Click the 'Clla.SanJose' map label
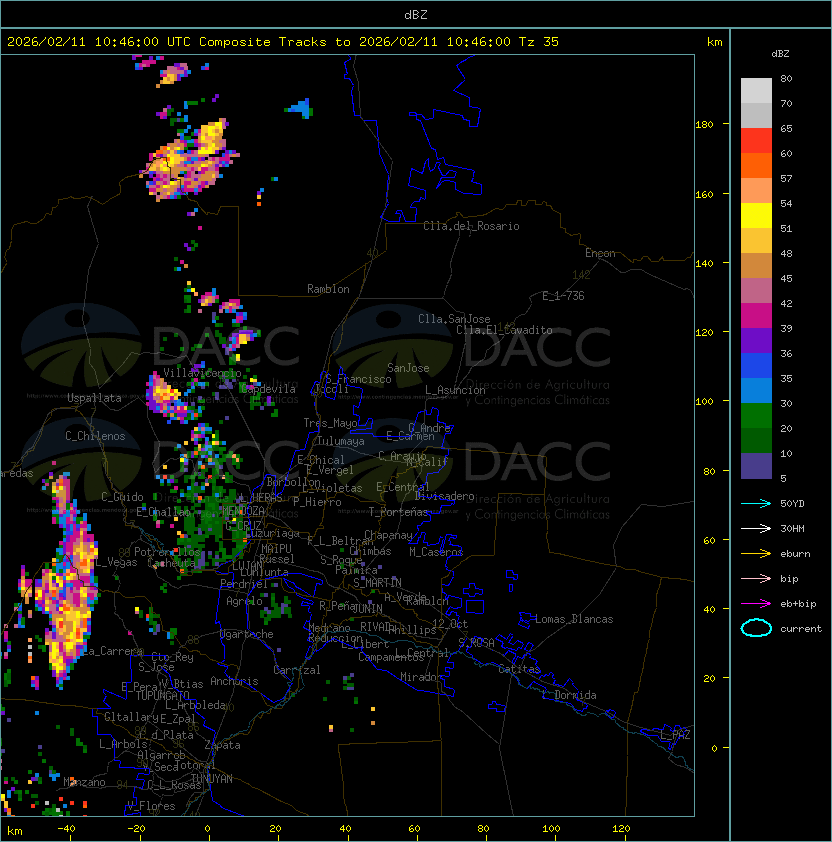 pyautogui.click(x=454, y=319)
